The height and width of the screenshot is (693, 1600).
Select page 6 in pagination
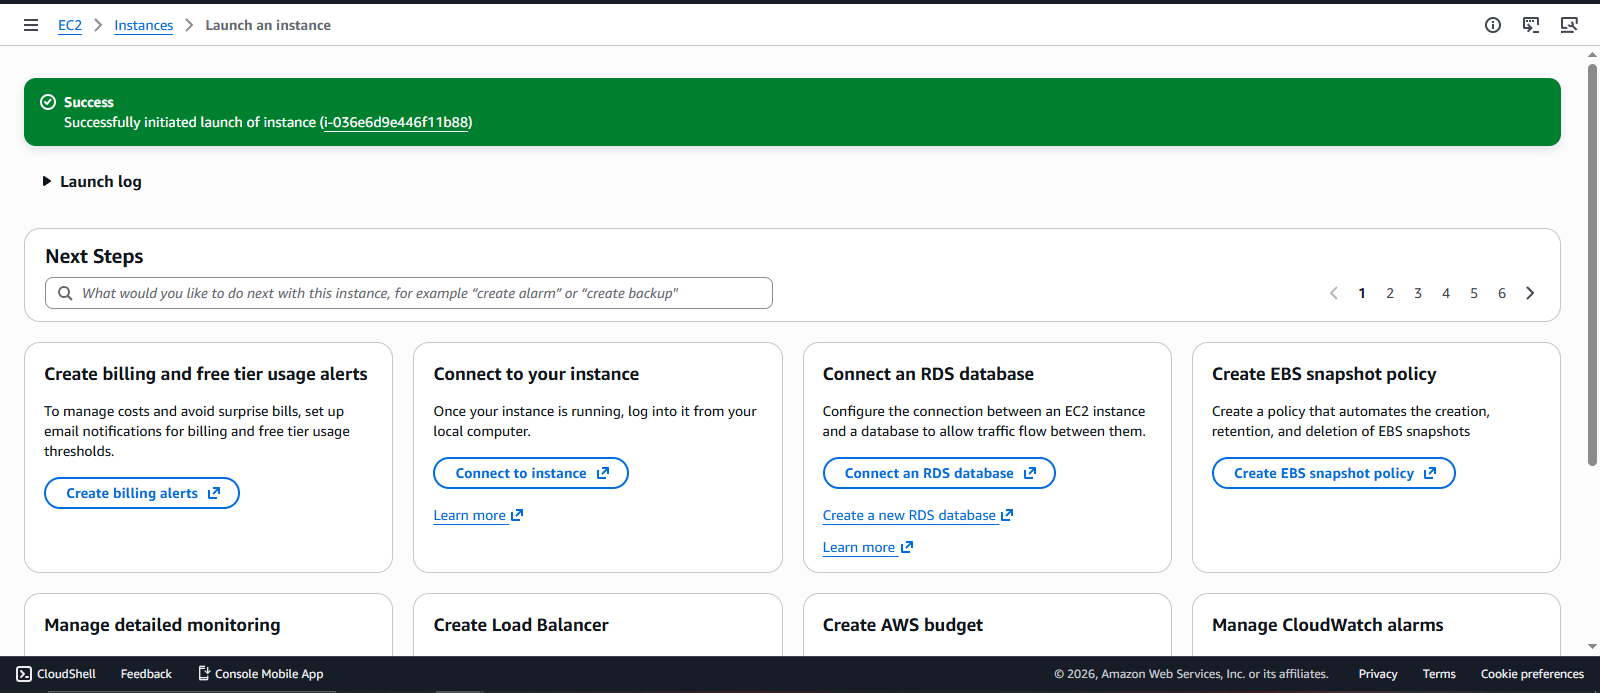point(1502,293)
